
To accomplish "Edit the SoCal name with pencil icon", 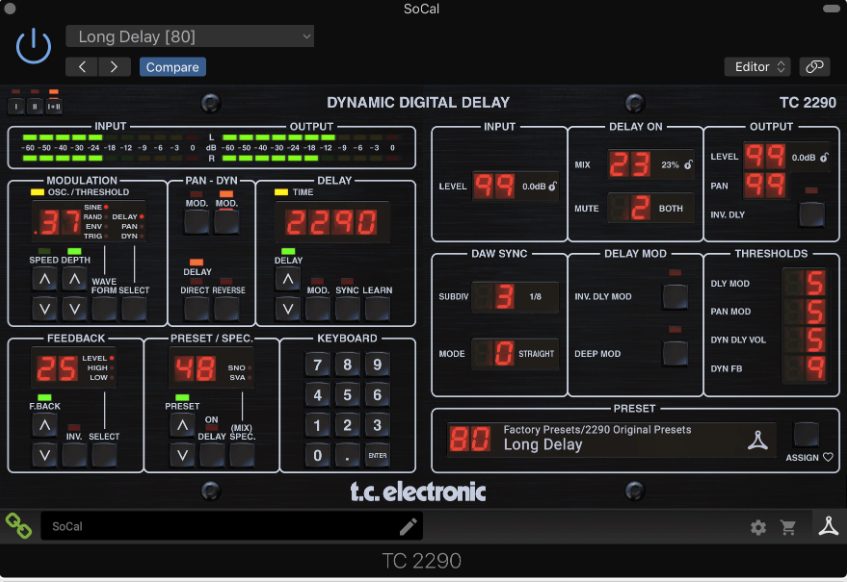I will pos(408,526).
